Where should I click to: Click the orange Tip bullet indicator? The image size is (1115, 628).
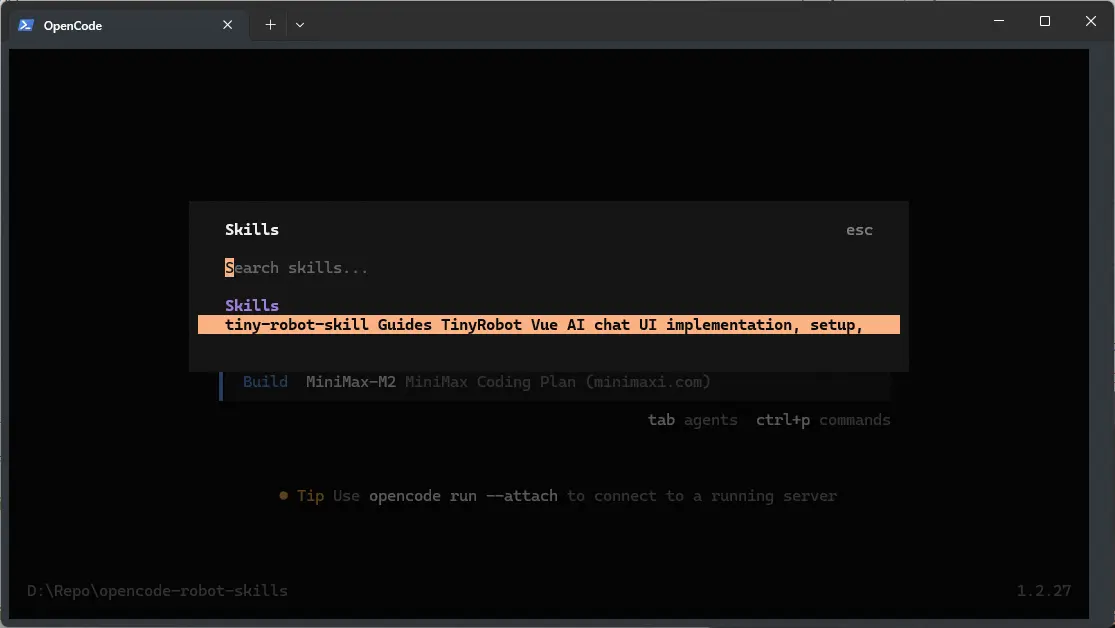pos(283,495)
